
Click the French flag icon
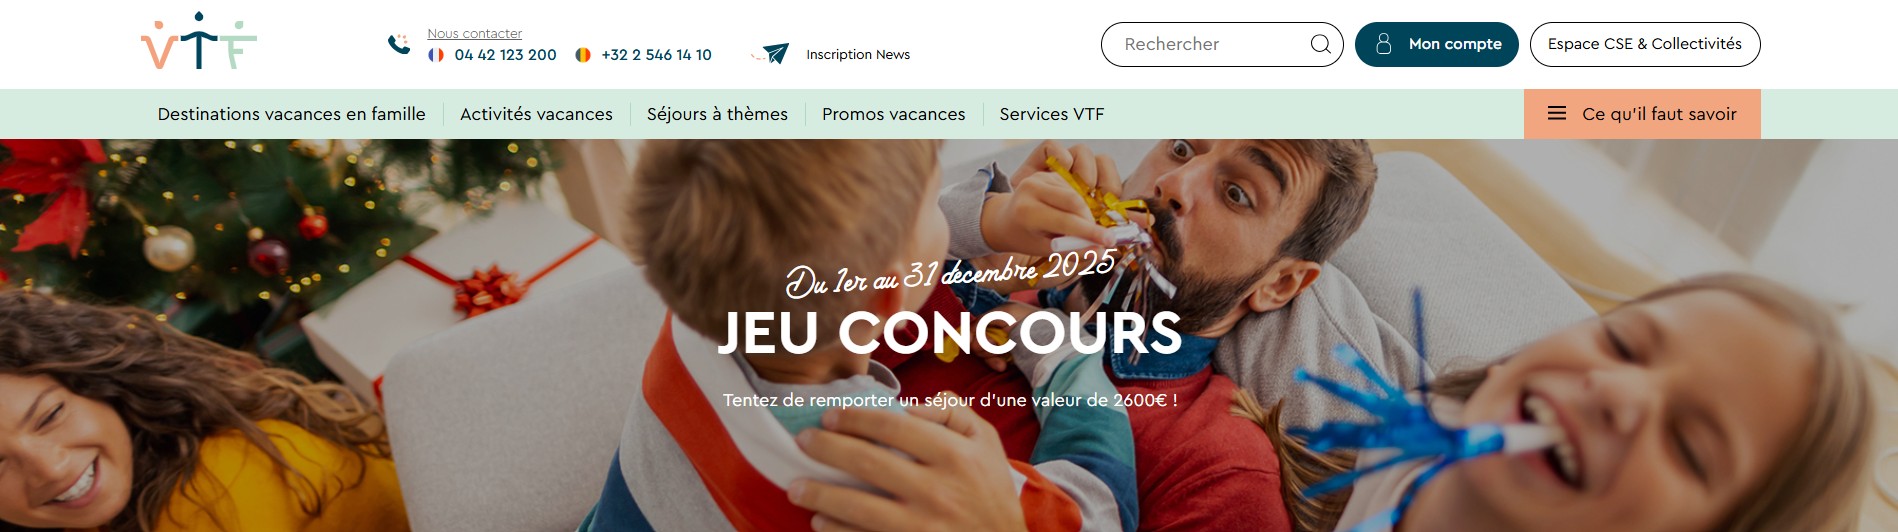436,55
